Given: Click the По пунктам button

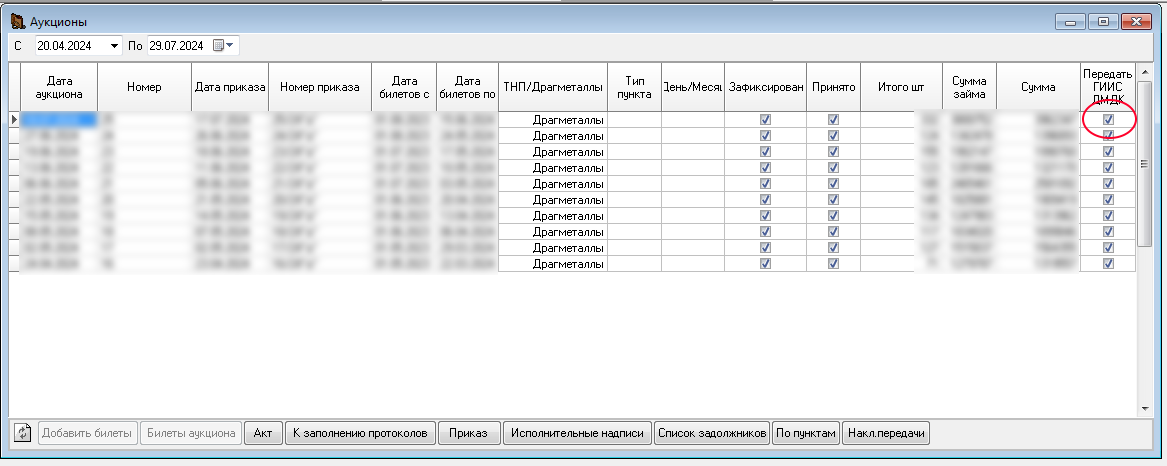Looking at the screenshot, I should coord(805,433).
